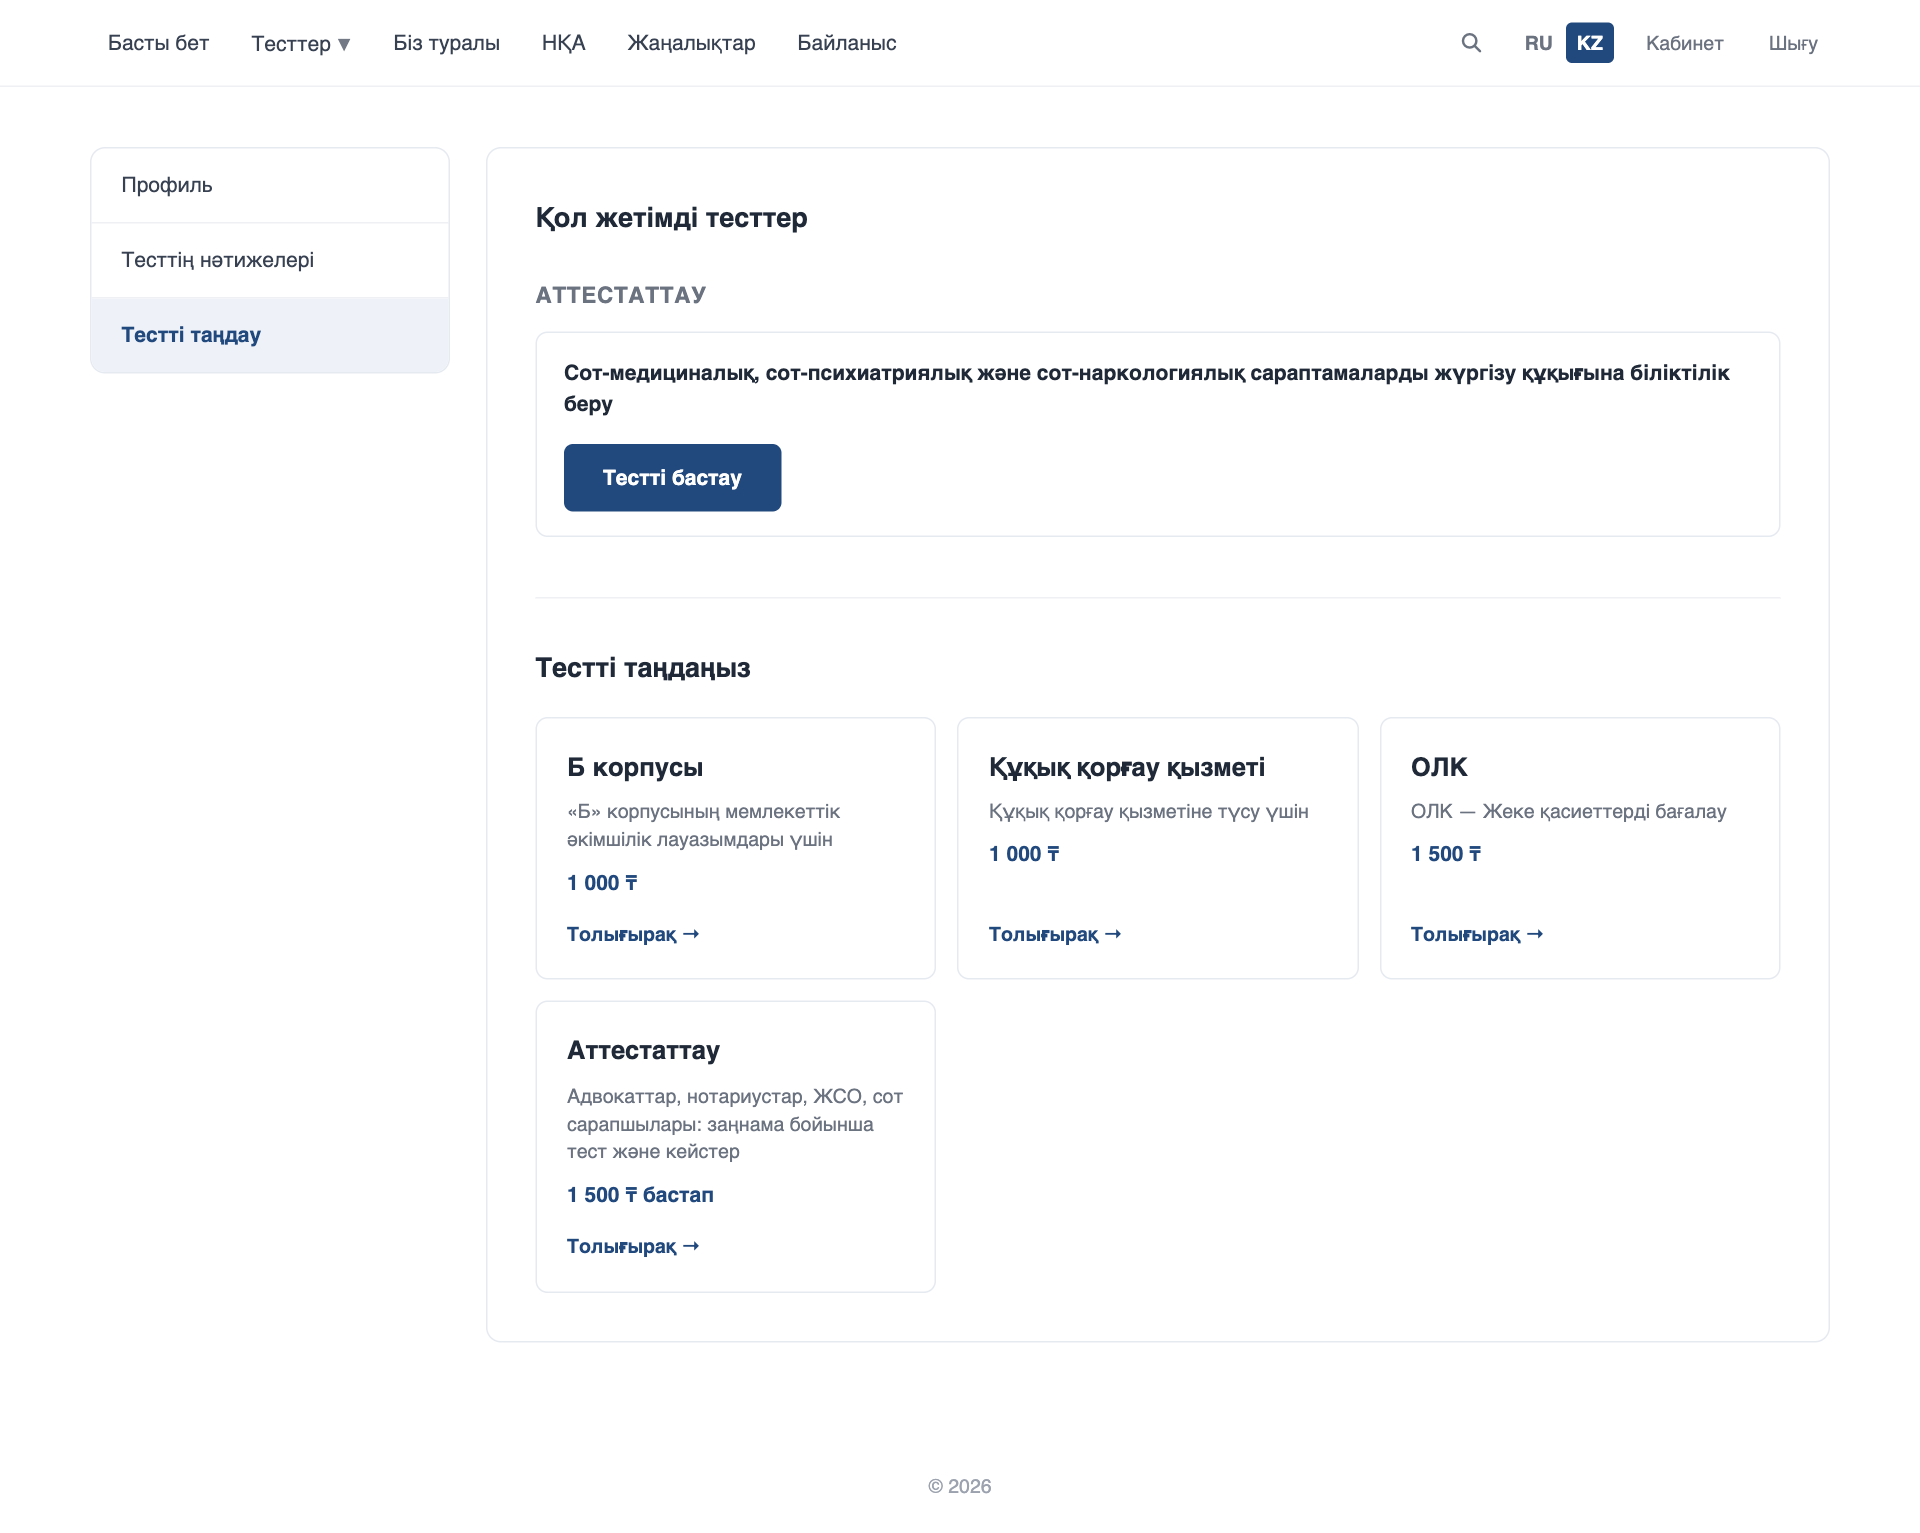Viewport: 1920px width, 1533px height.
Task: Open Жаңалықтар news page
Action: coord(691,43)
